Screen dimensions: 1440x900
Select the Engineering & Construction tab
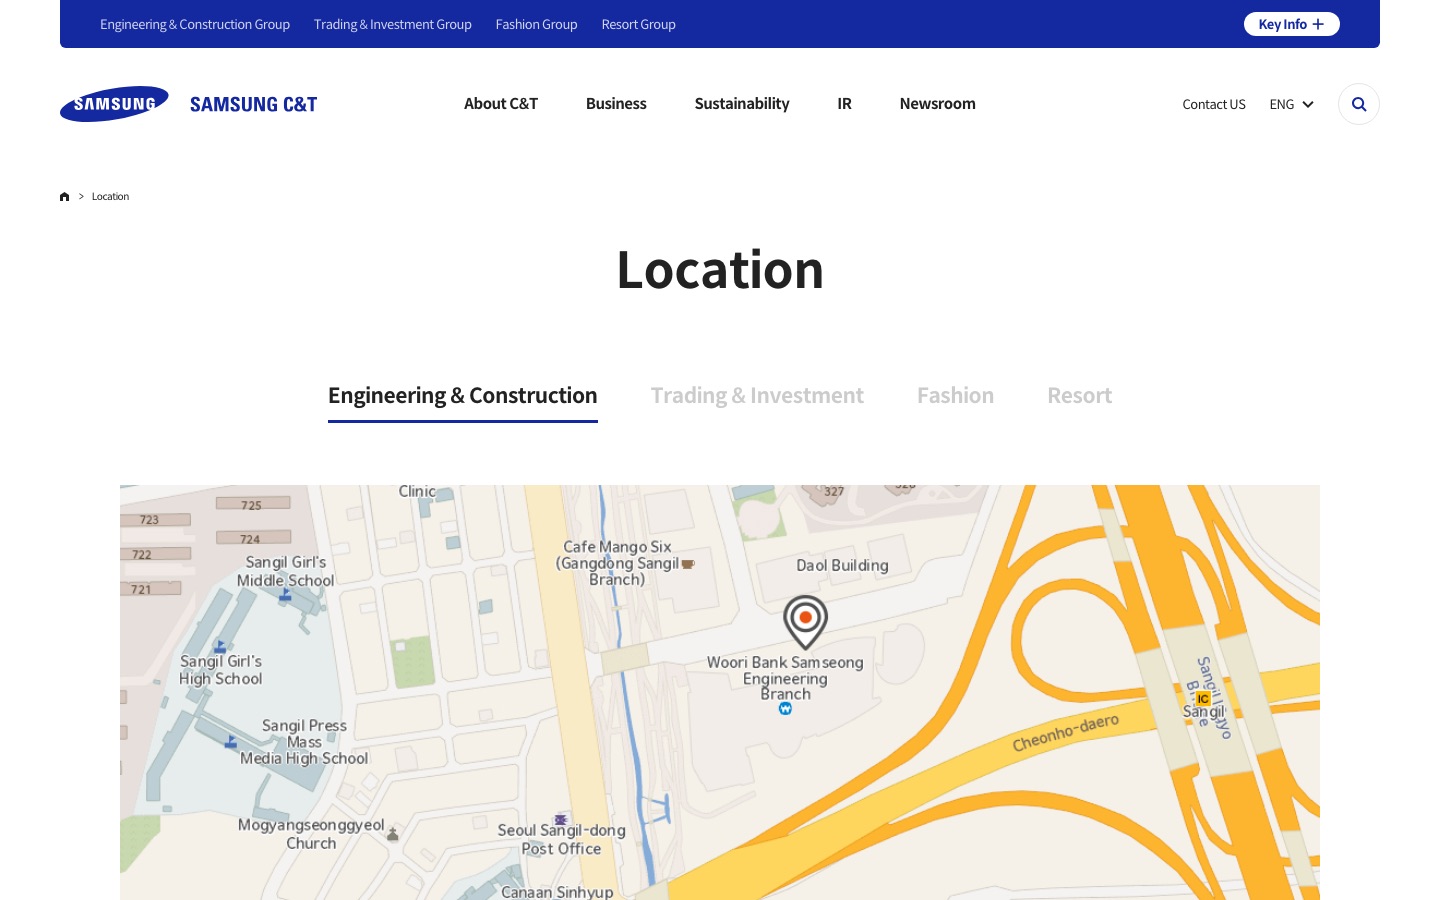click(x=463, y=396)
